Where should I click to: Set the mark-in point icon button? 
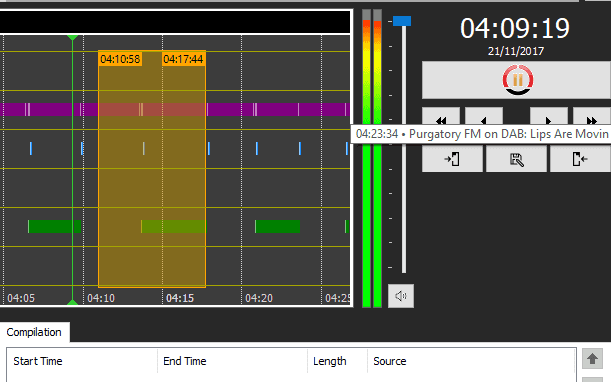click(x=452, y=159)
